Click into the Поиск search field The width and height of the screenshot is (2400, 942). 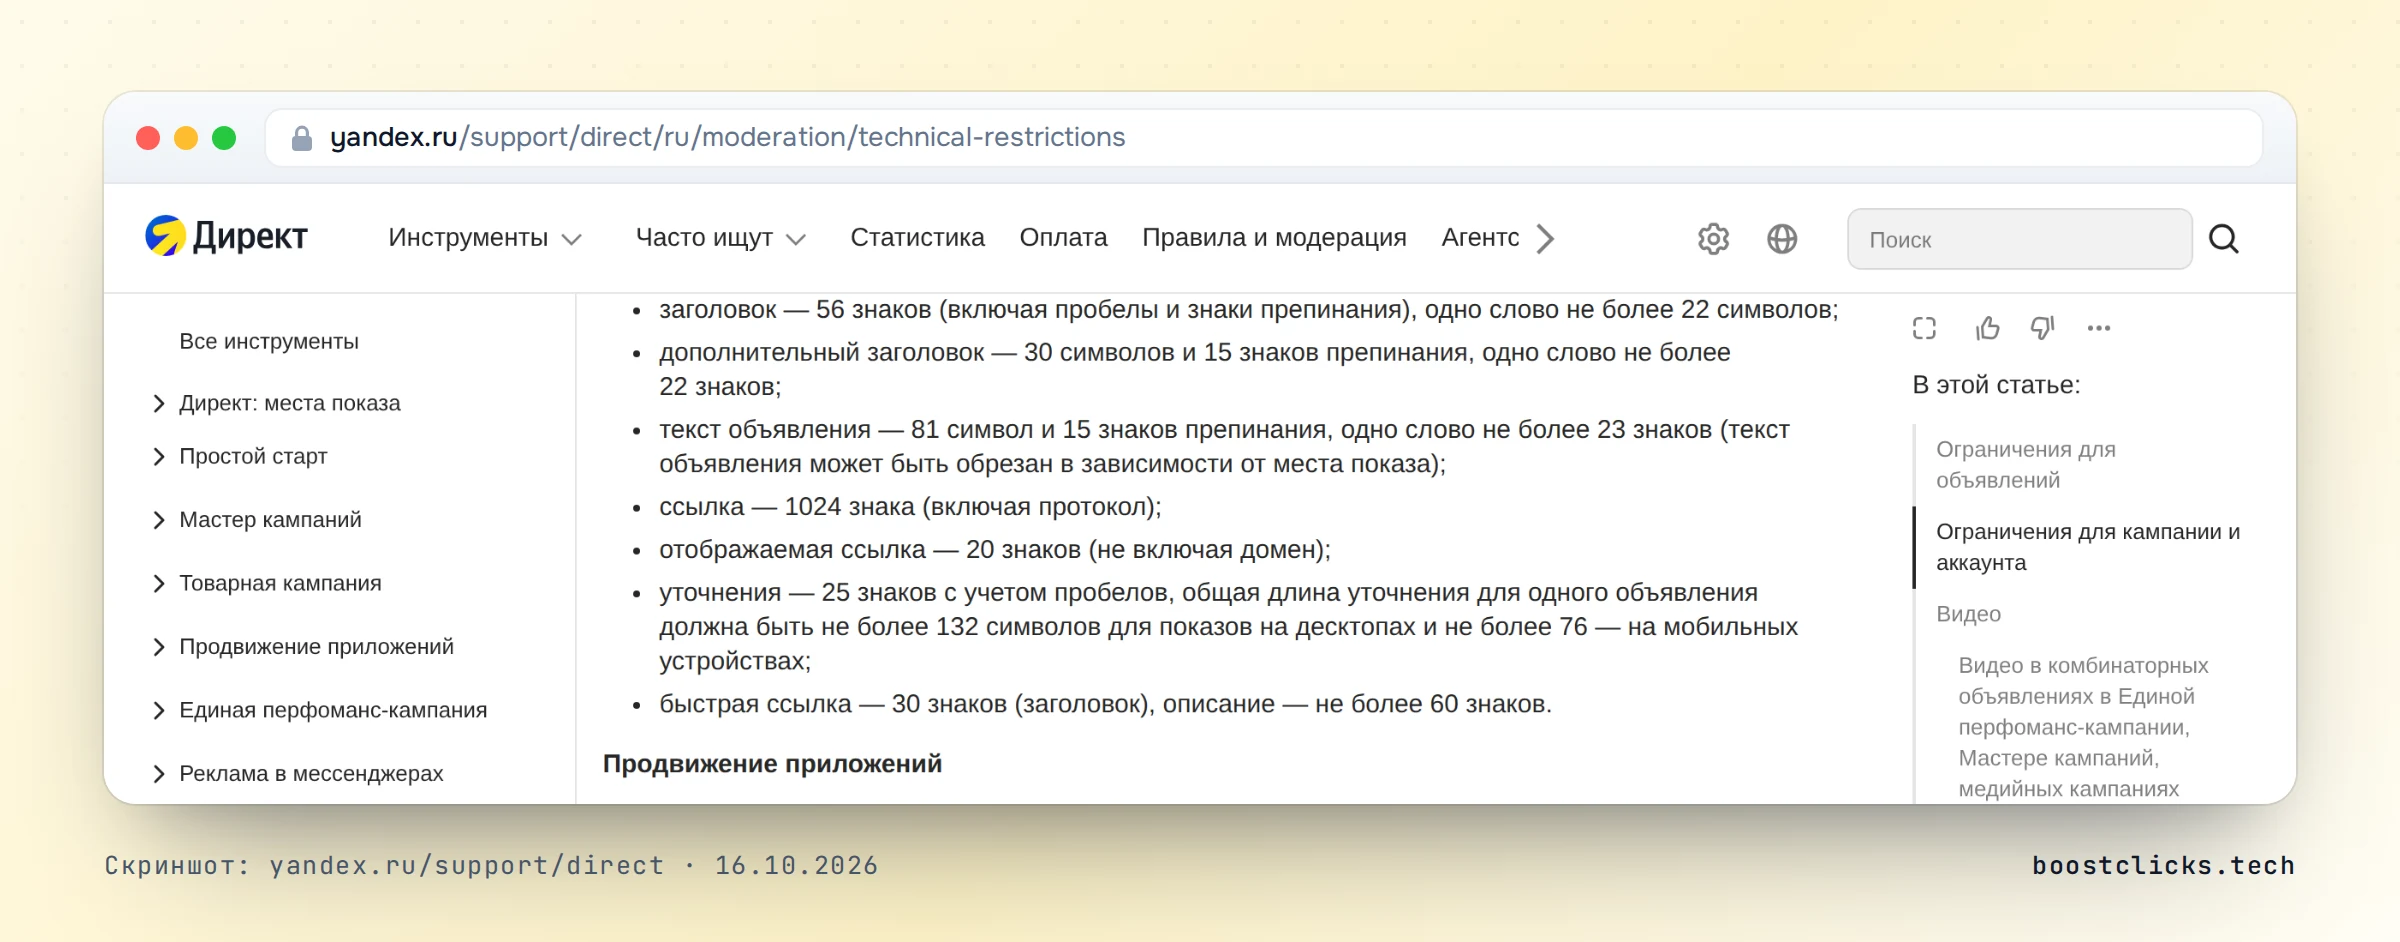point(2020,239)
